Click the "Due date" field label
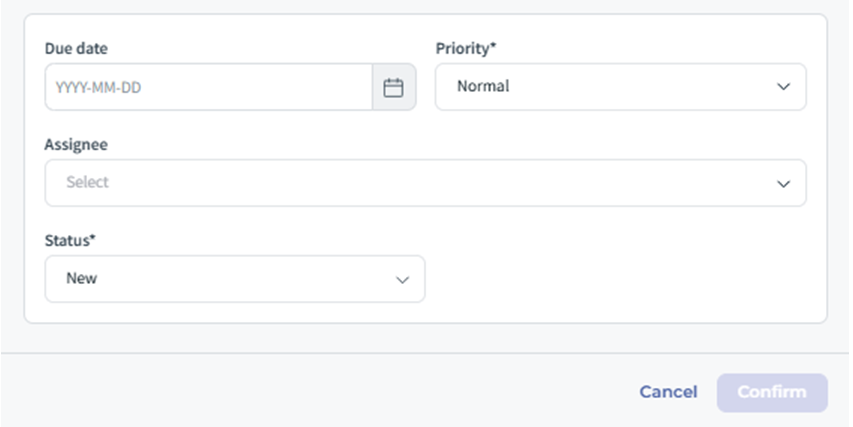This screenshot has width=853, height=427. click(76, 48)
